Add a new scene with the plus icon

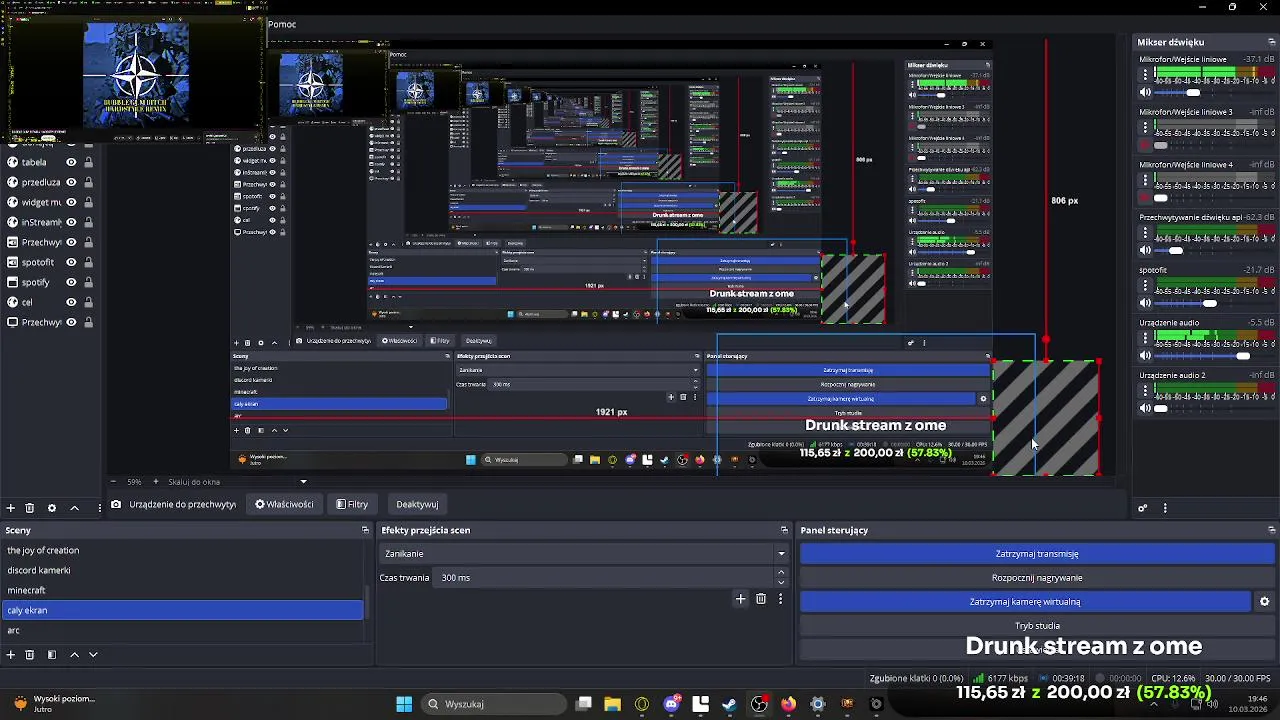(x=10, y=654)
